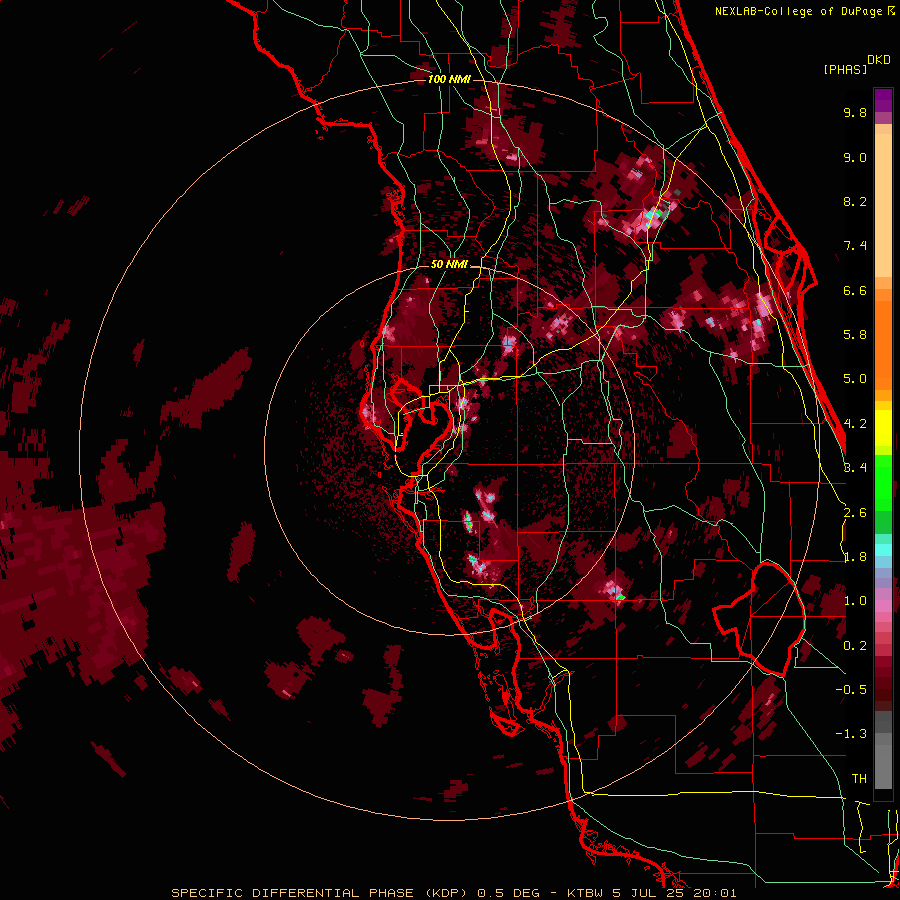Click the 8.2 scale value

[x=855, y=201]
